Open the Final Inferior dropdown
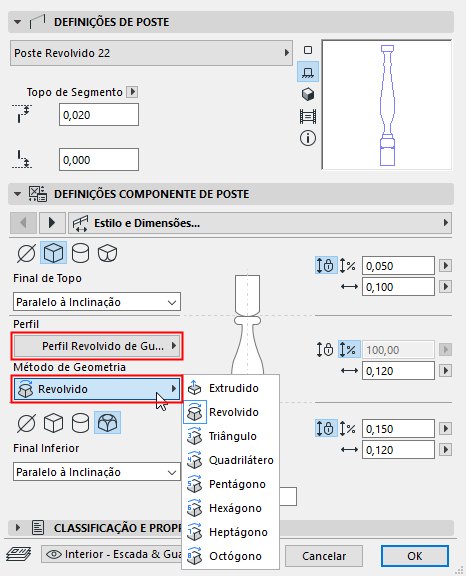Viewport: 466px width, 576px height. [x=97, y=472]
